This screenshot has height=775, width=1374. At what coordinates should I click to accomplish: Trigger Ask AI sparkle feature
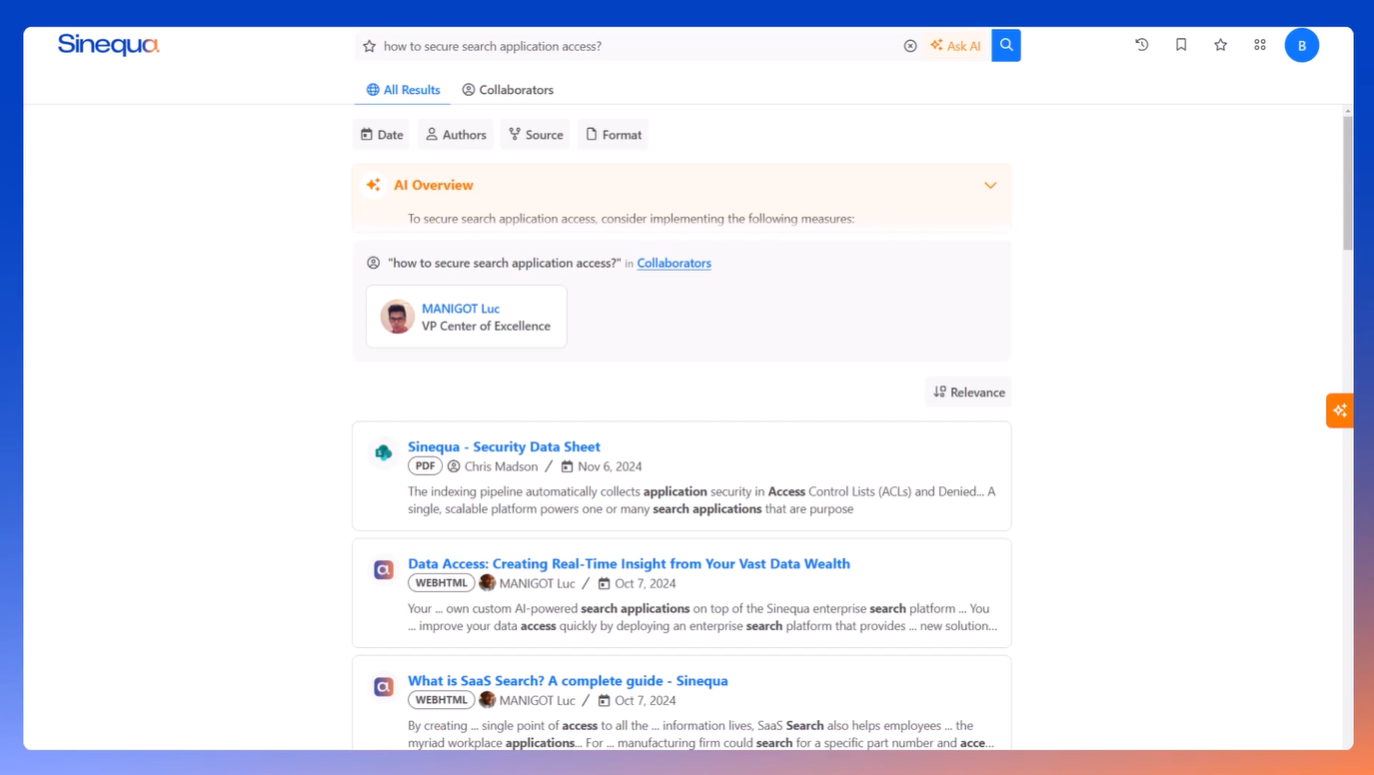coord(955,45)
